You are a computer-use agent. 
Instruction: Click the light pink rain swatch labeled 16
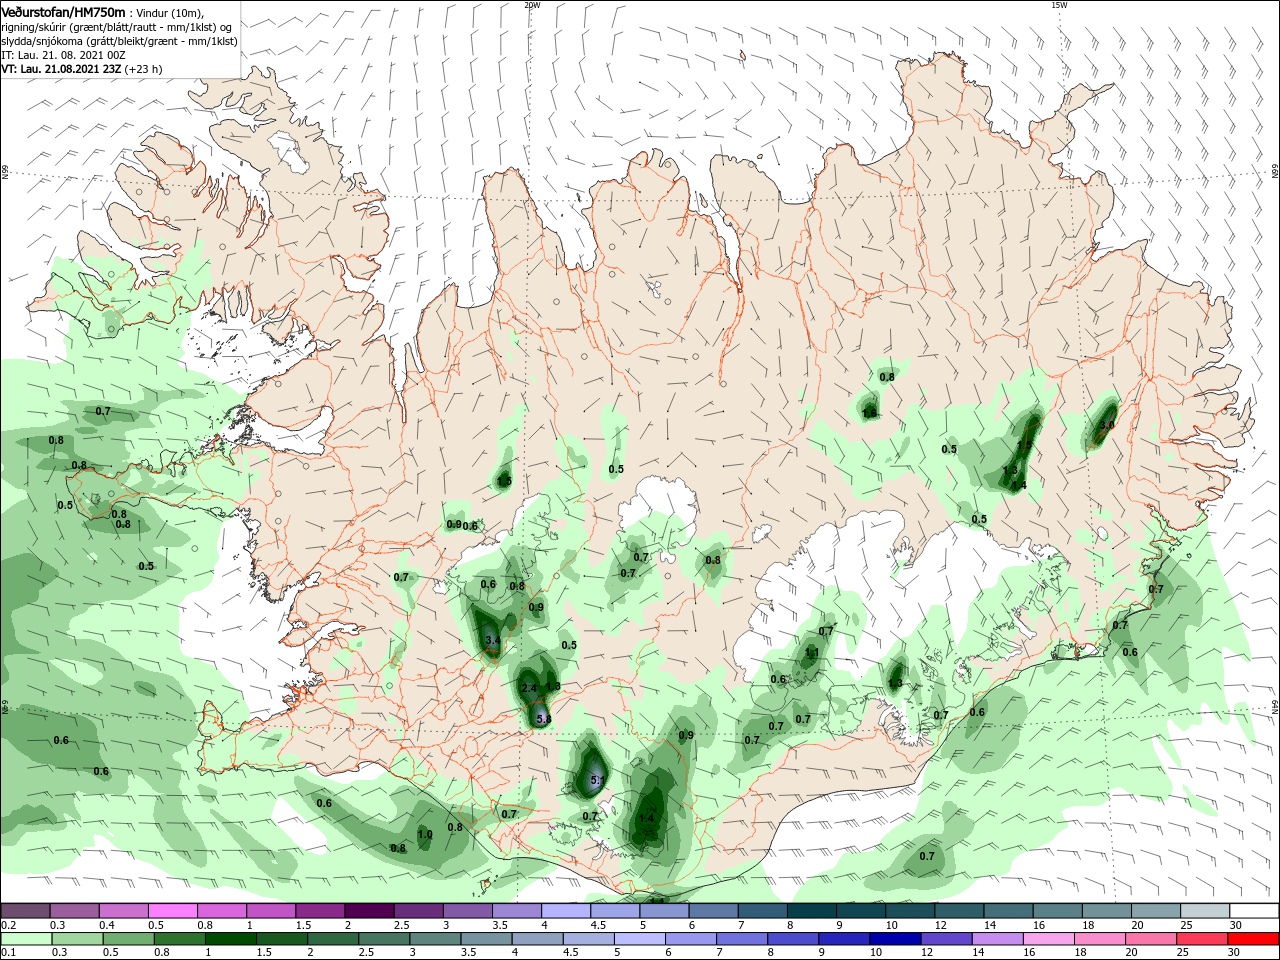click(x=1048, y=939)
